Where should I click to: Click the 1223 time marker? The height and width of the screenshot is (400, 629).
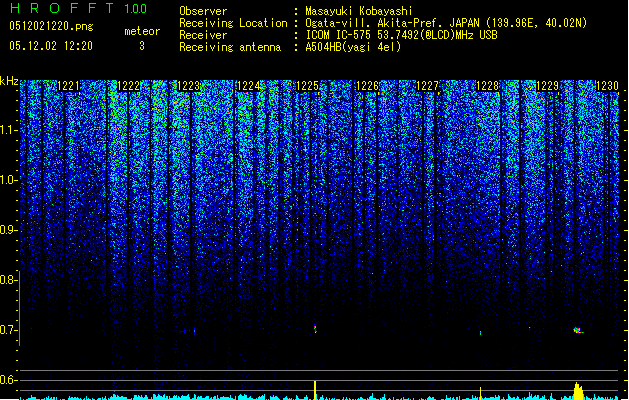tap(189, 86)
